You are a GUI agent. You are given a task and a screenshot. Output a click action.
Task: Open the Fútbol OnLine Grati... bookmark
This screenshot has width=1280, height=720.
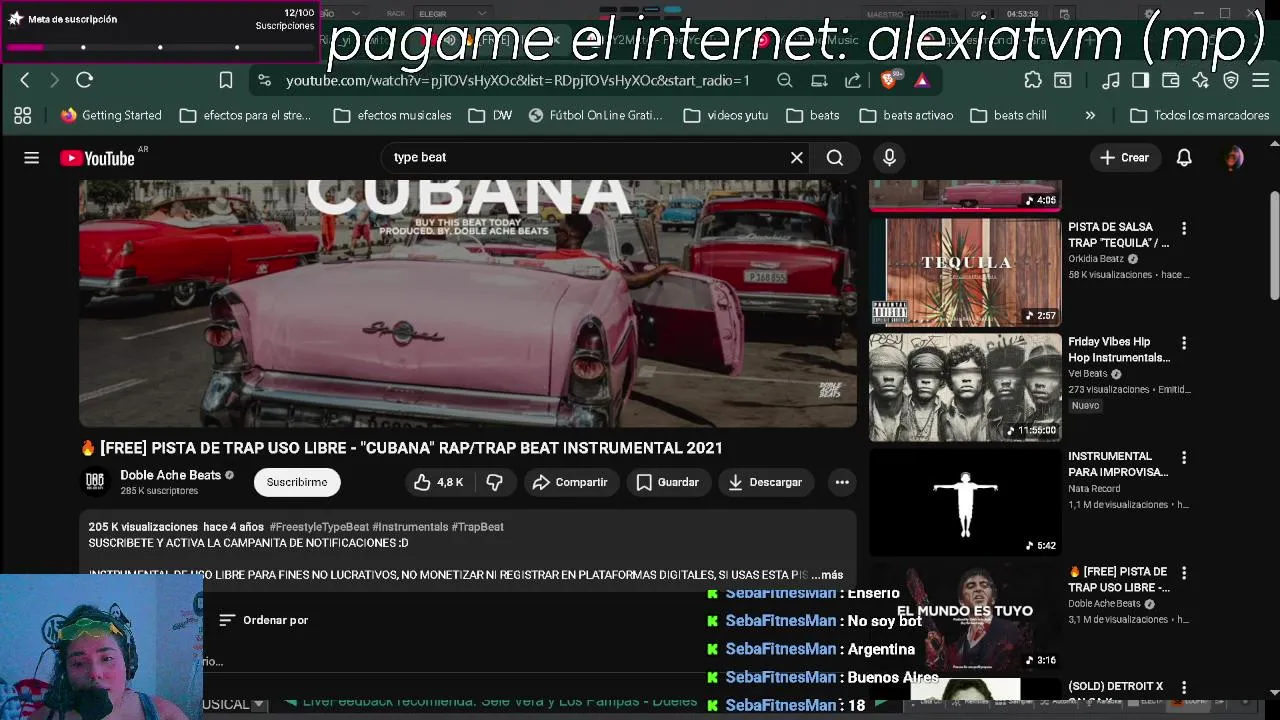[x=596, y=115]
